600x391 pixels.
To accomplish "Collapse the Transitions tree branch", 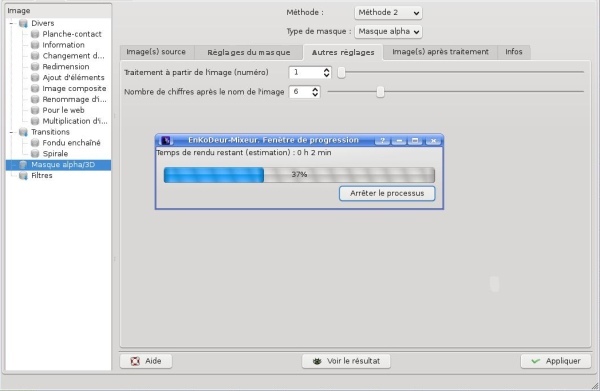I will coord(11,132).
